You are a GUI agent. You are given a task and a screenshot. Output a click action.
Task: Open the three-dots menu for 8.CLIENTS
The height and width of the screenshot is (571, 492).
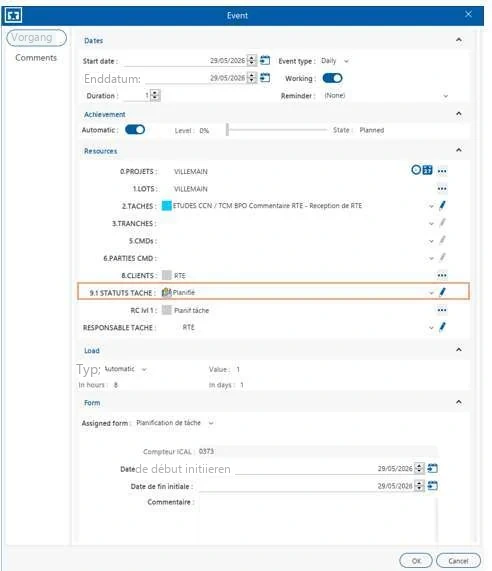(442, 275)
